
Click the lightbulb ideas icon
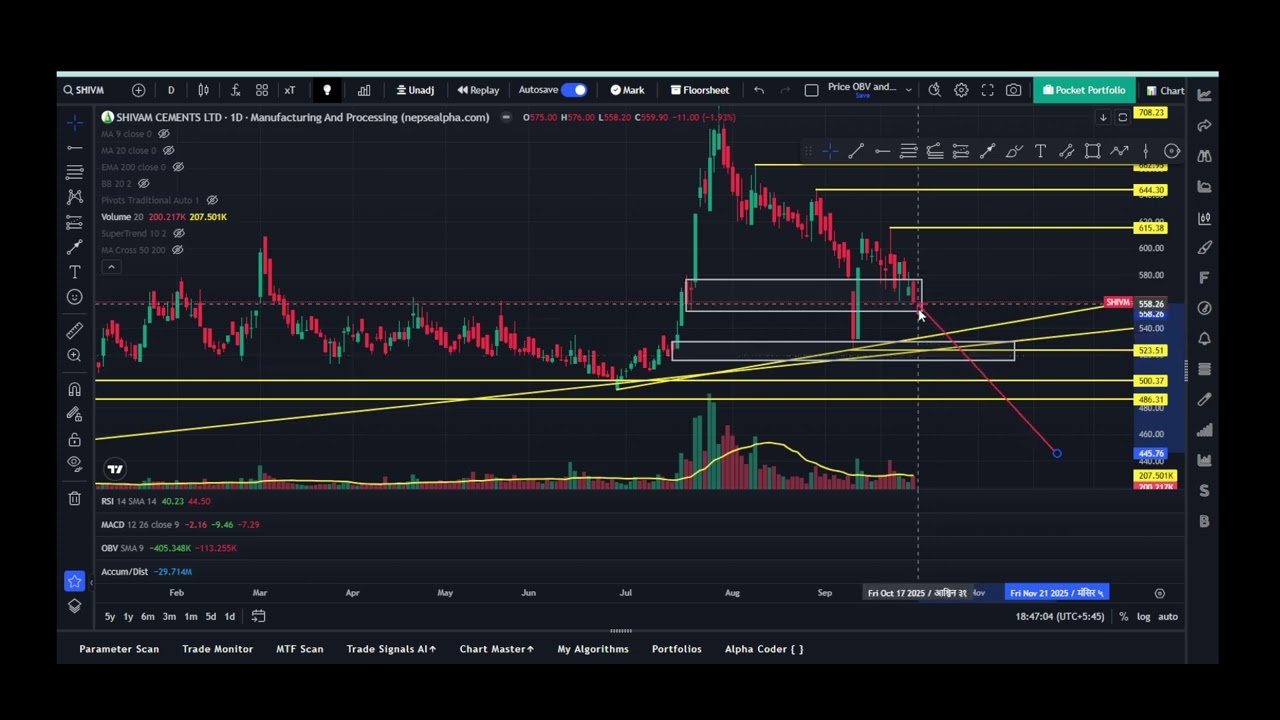[326, 90]
